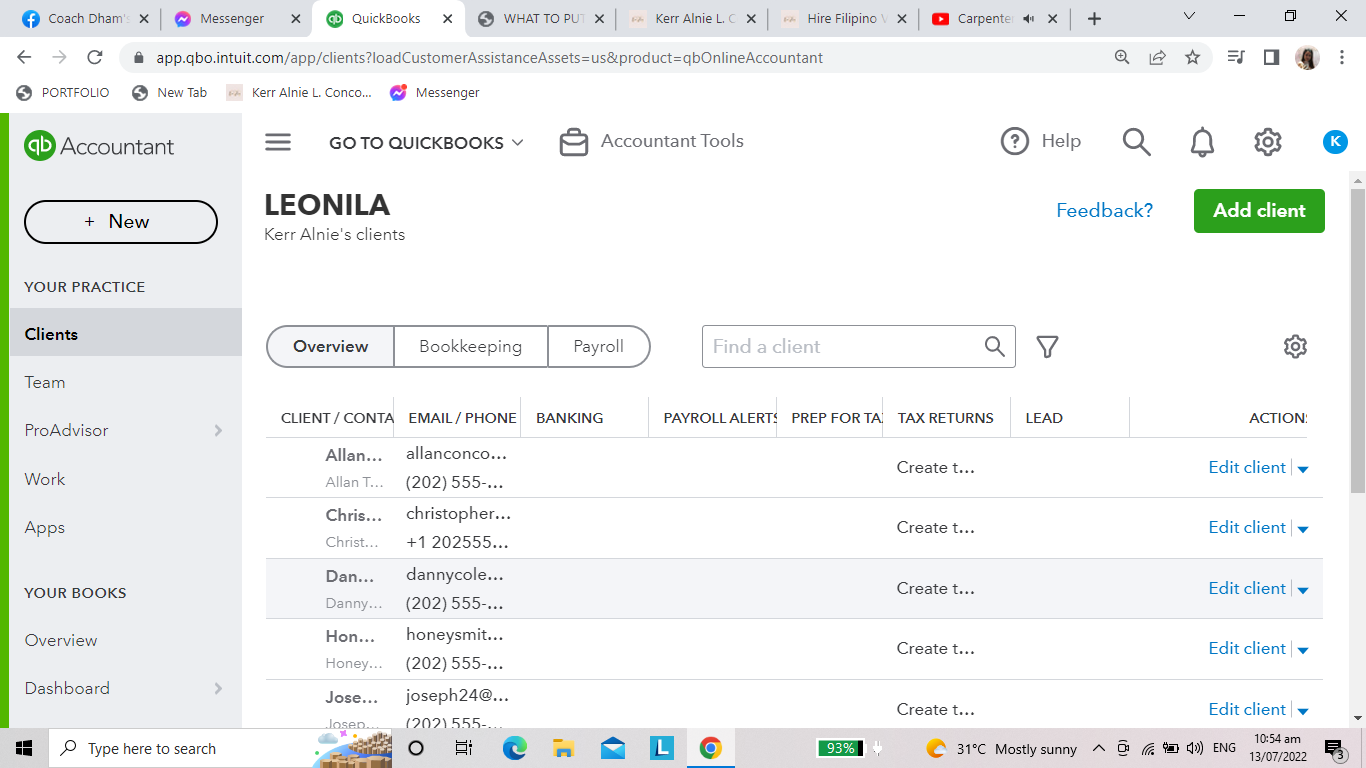Open the PORTFOLIO bookmark
Viewport: 1366px width, 768px height.
coord(64,92)
